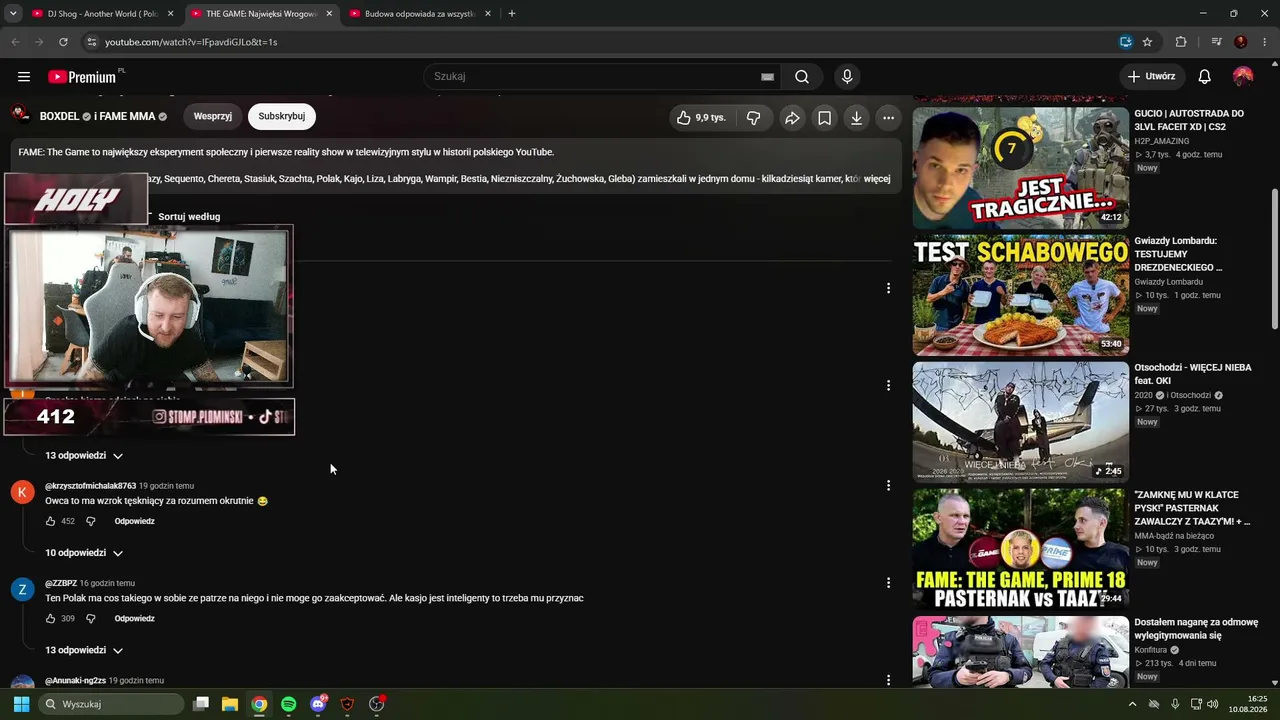The width and height of the screenshot is (1280, 720).
Task: Like the comment by @krzysztofmichalak8763
Action: pyautogui.click(x=50, y=521)
